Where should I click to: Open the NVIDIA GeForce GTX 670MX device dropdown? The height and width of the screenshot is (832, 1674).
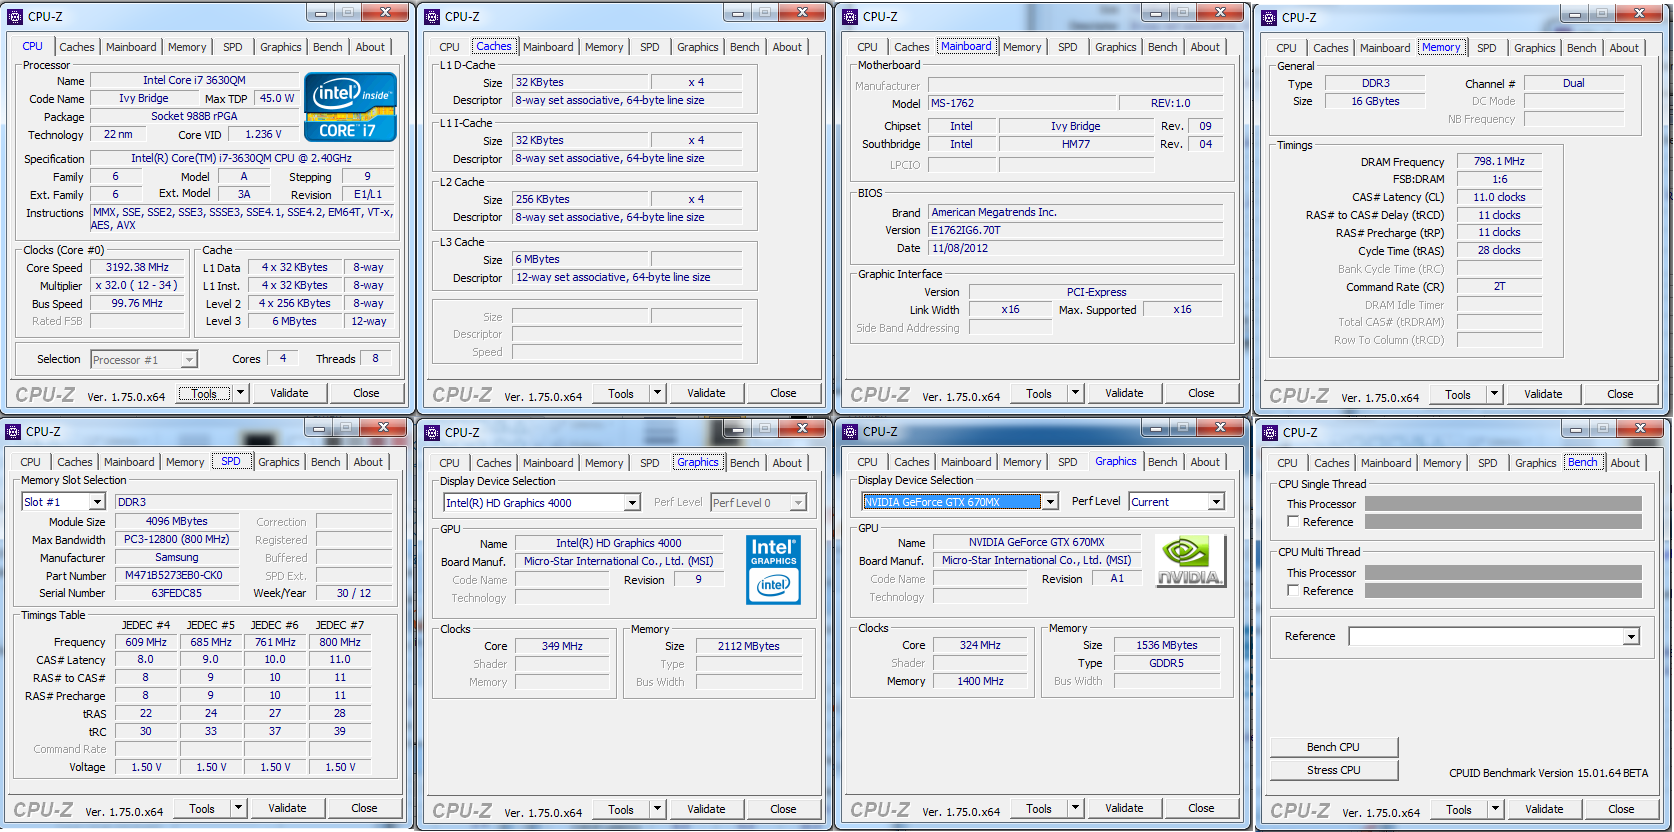(x=1050, y=502)
